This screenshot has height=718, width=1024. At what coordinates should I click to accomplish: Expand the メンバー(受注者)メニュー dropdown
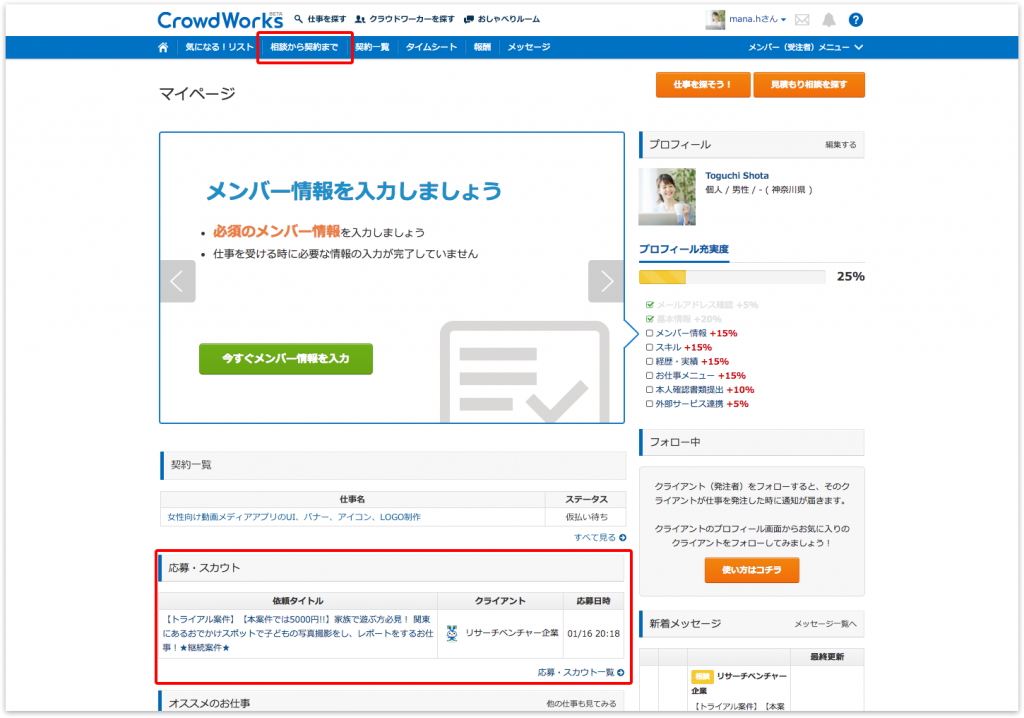pos(805,47)
